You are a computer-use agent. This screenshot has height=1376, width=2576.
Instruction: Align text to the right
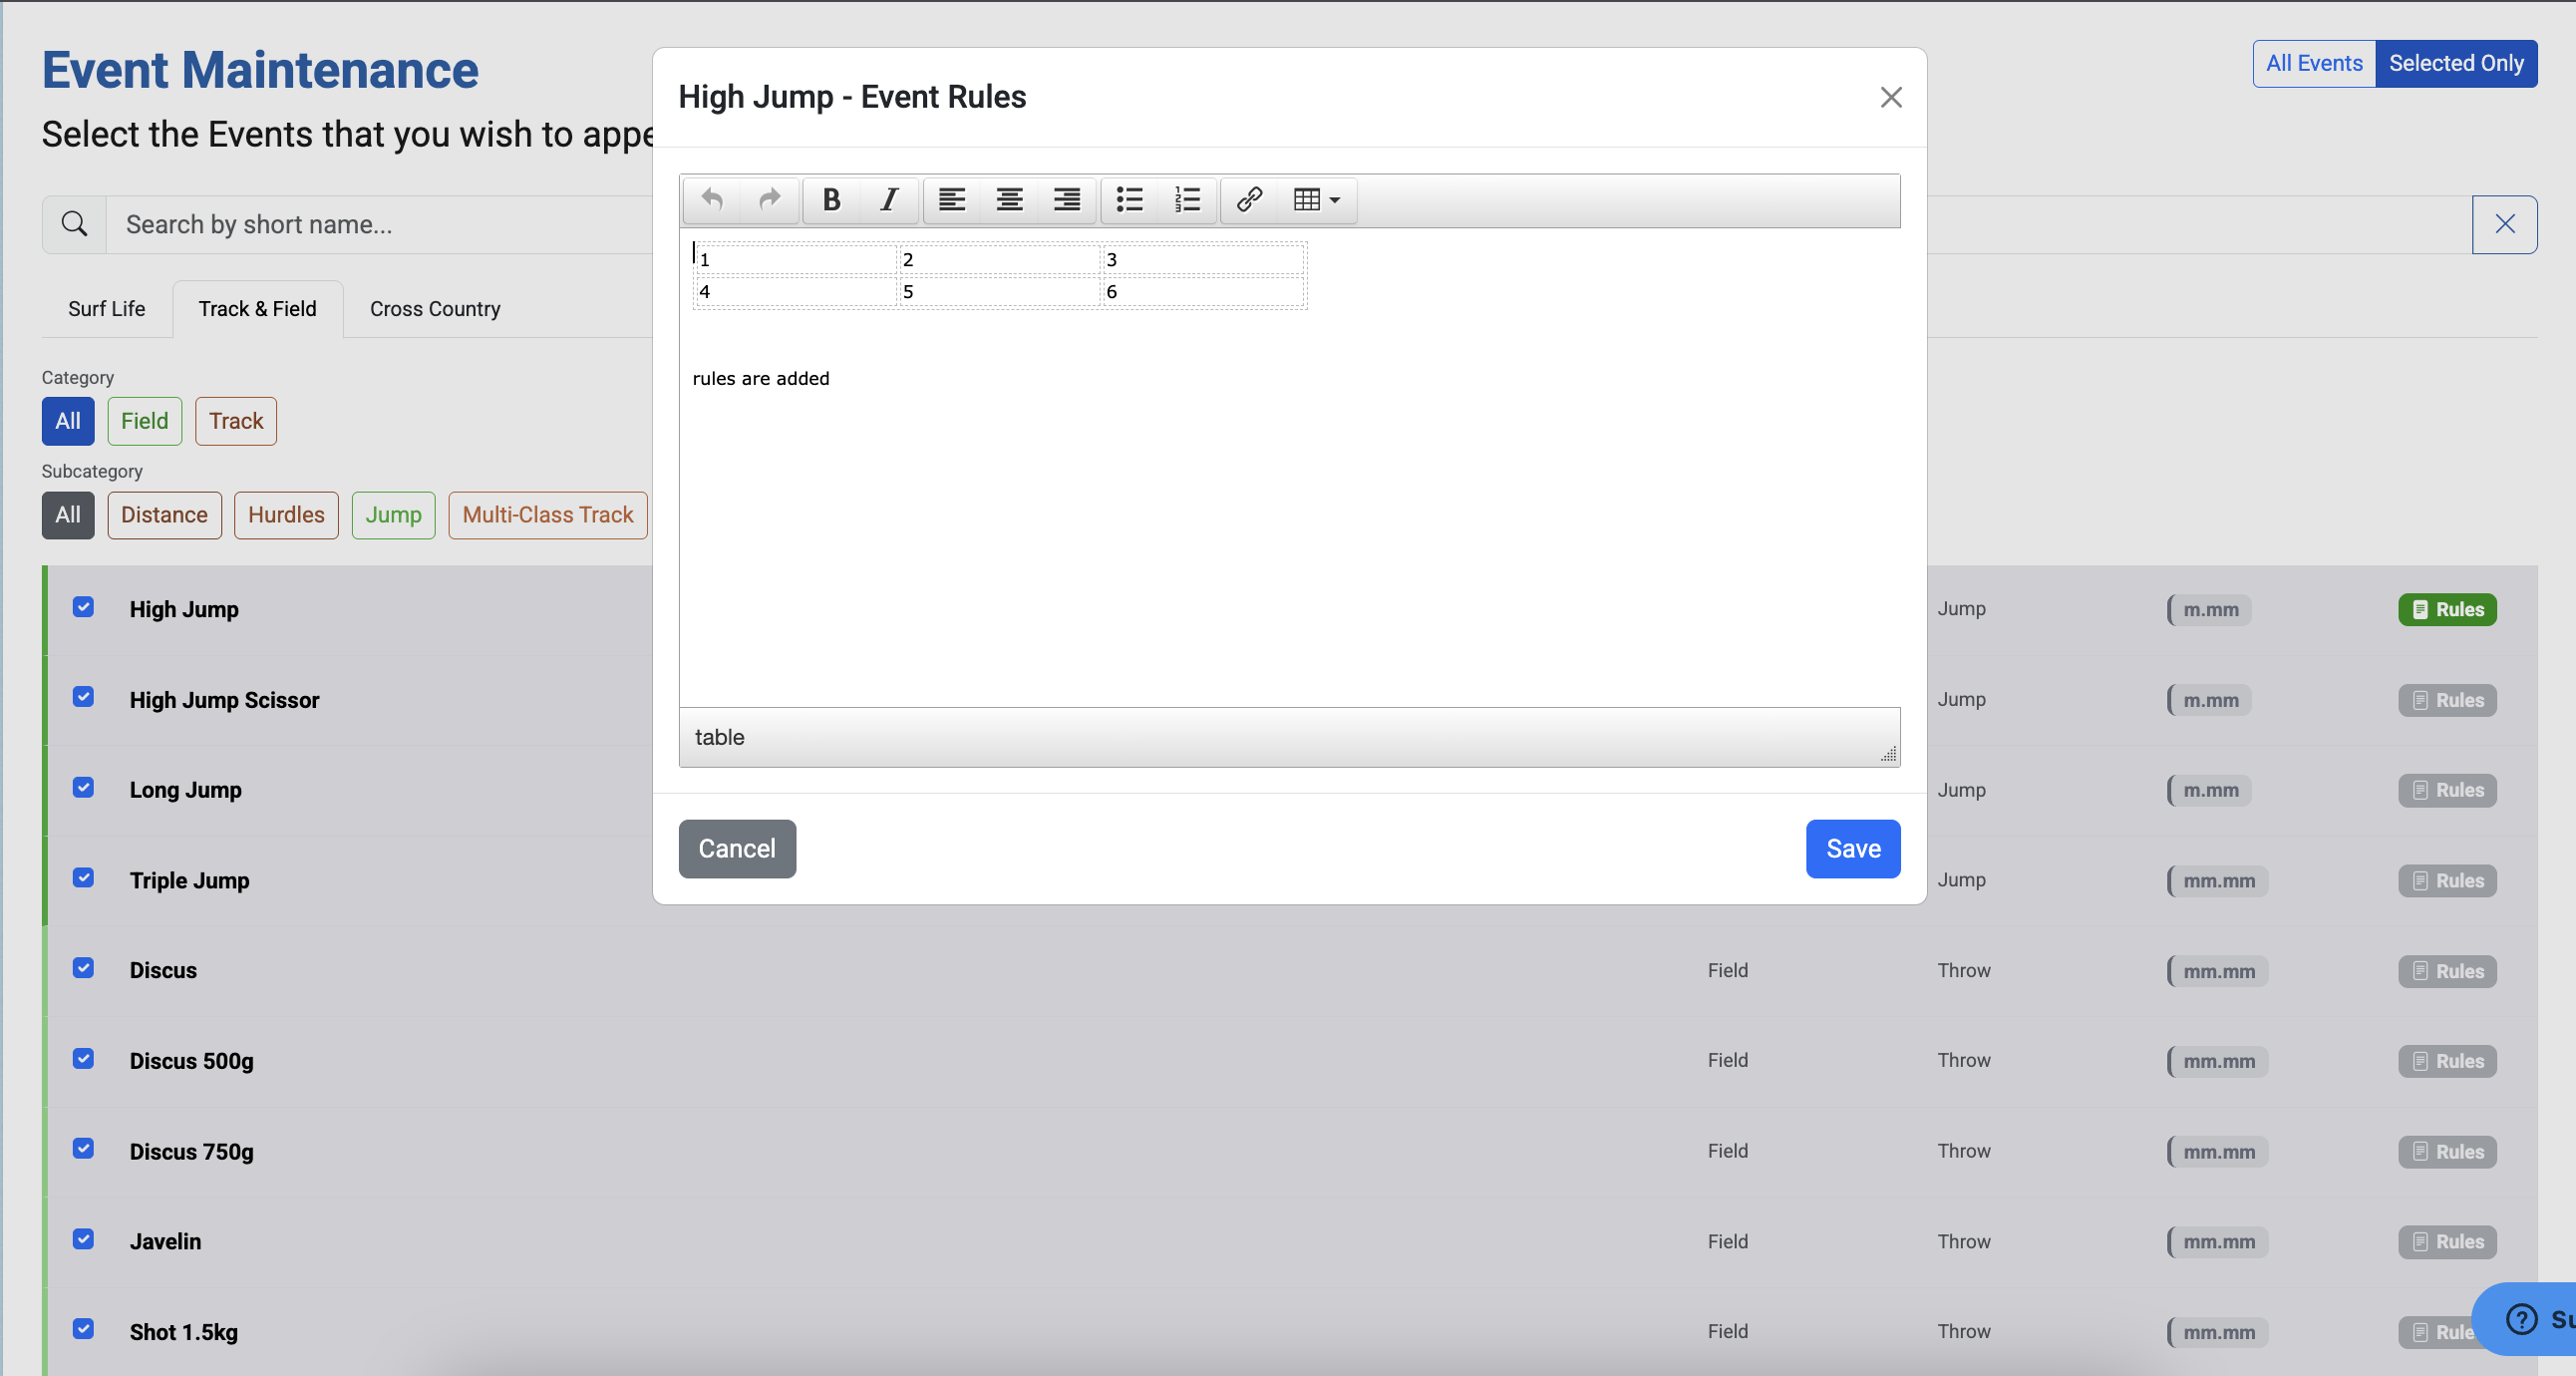pos(1066,200)
